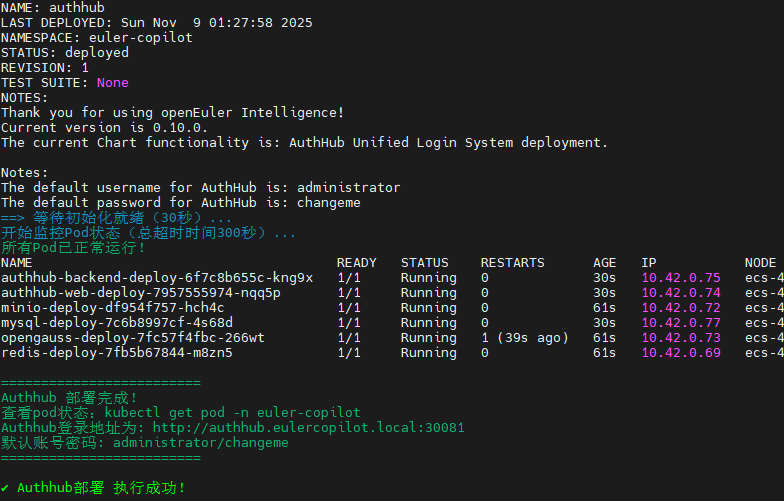Click the IP column header

pyautogui.click(x=649, y=263)
